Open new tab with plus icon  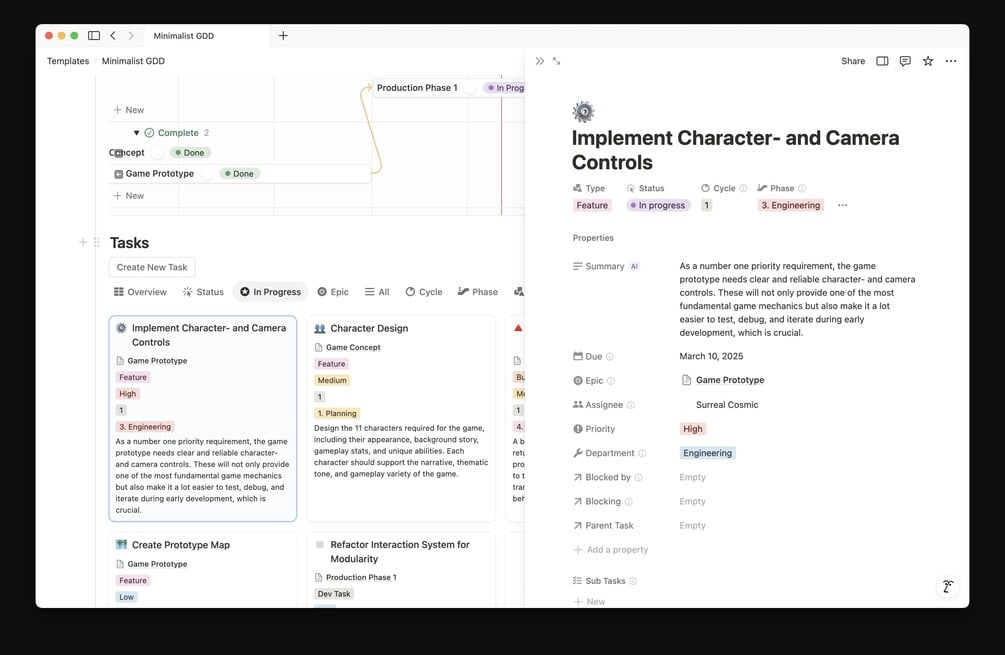[283, 36]
